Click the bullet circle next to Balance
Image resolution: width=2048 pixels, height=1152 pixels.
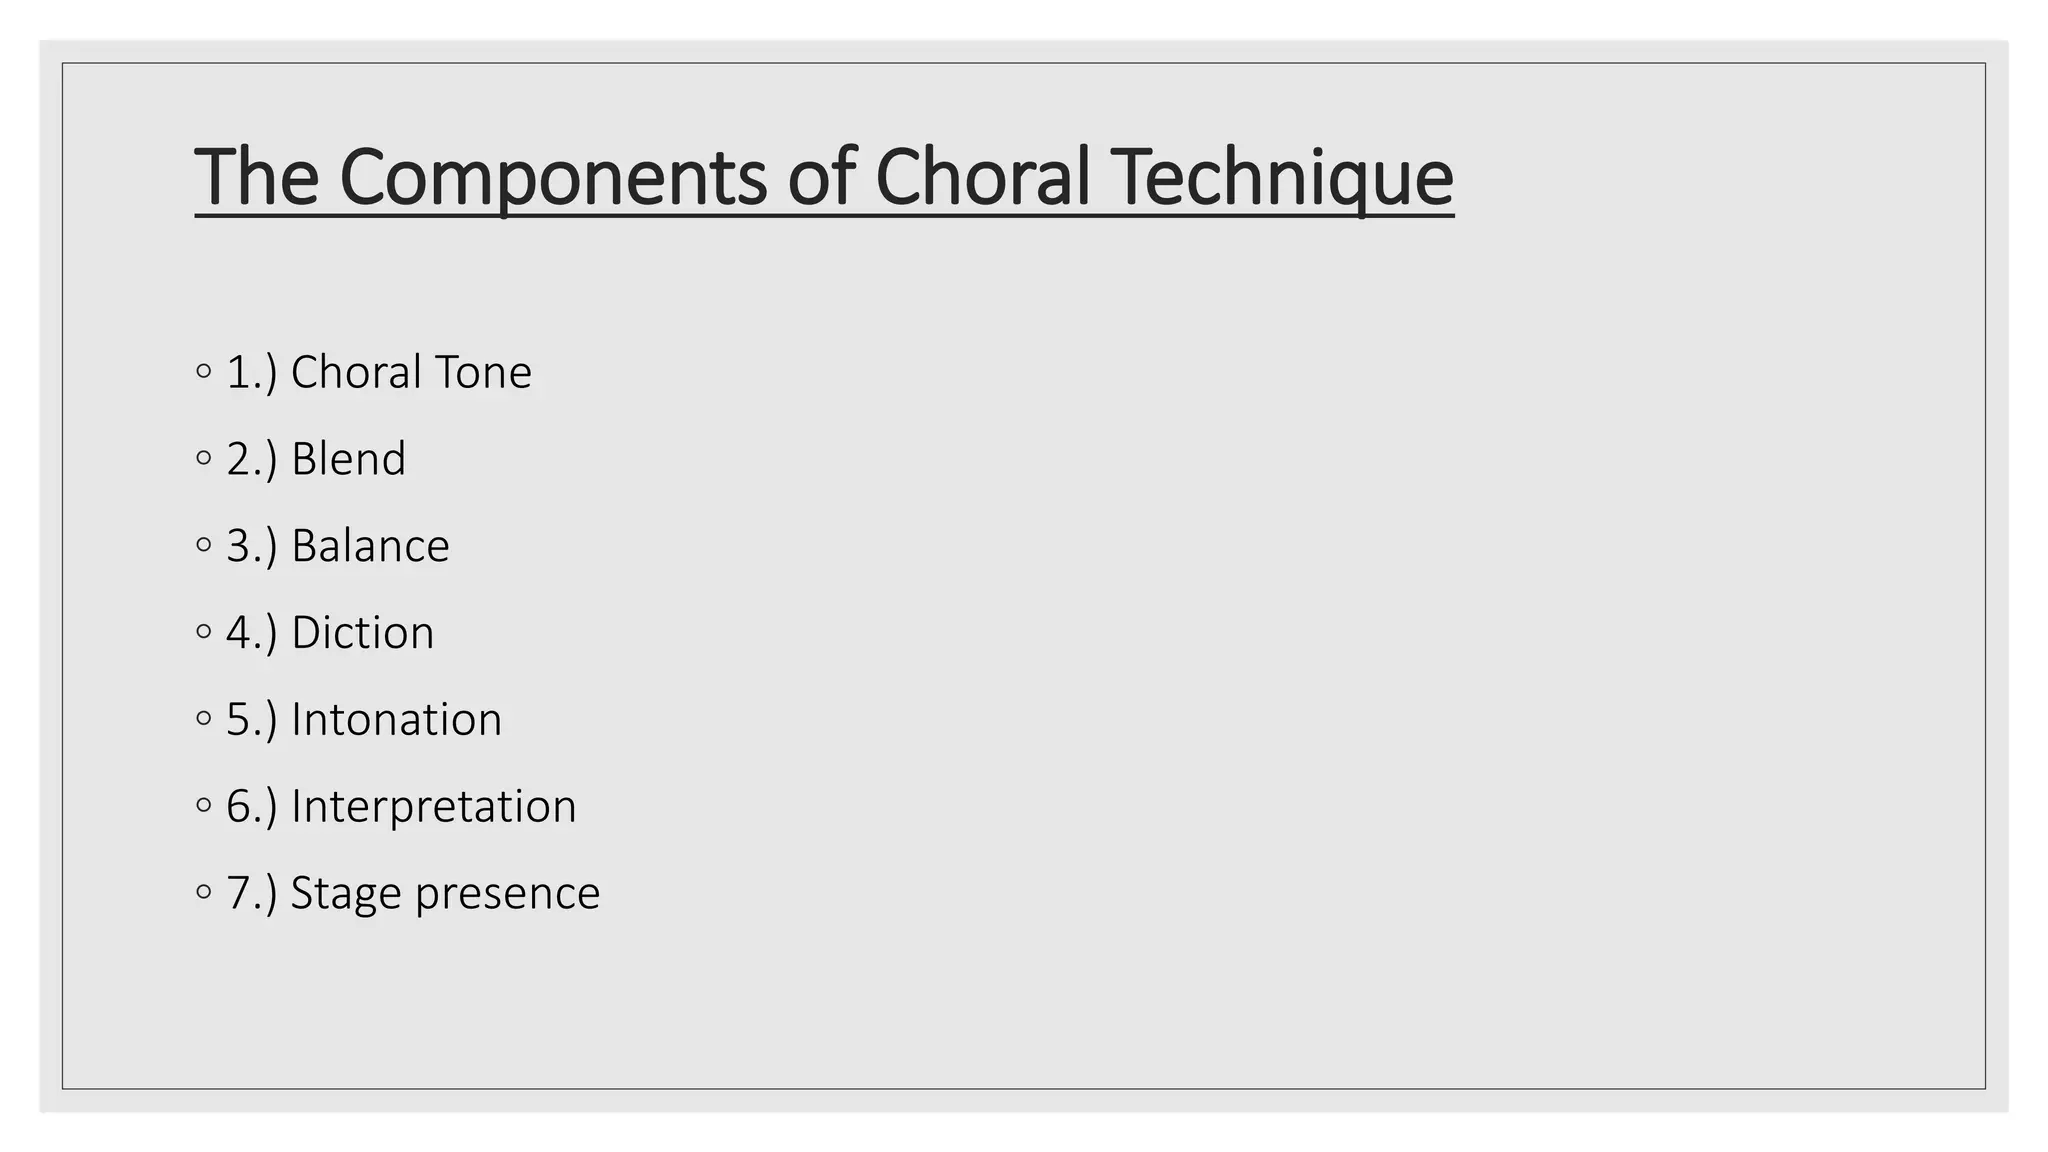click(204, 546)
